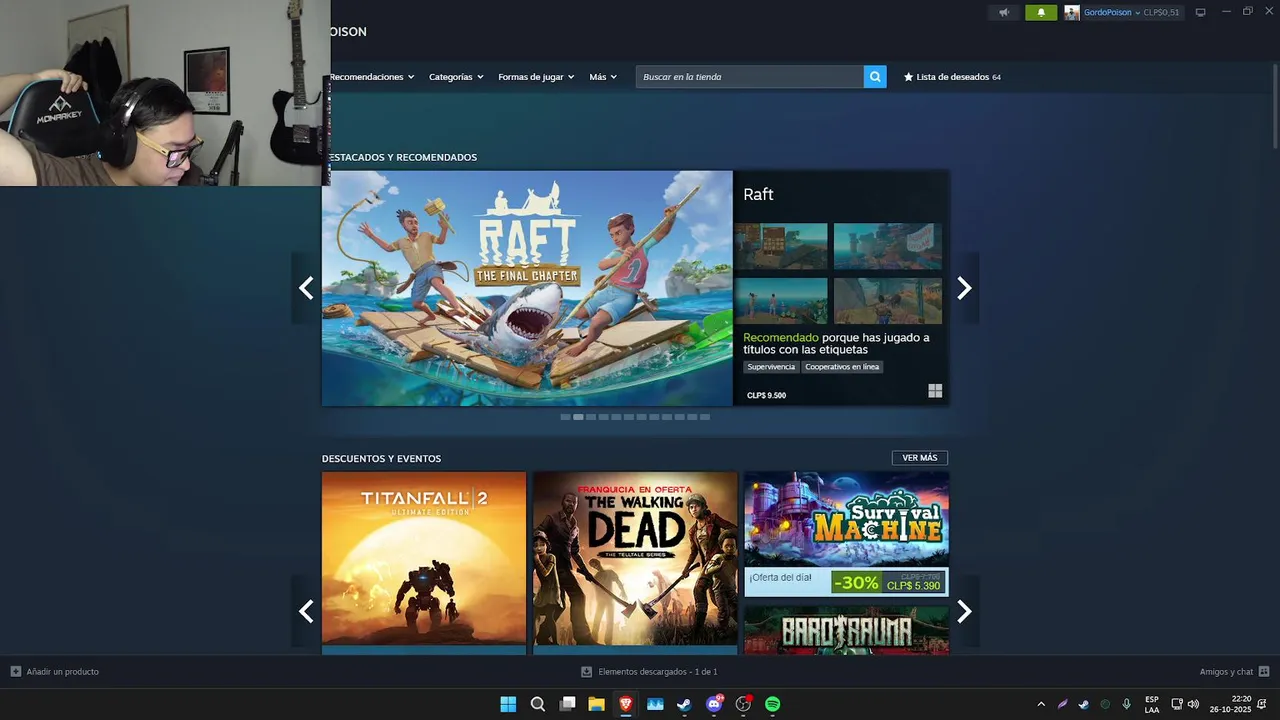Screen dimensions: 1280x720
Task: Show hidden system tray icons
Action: click(x=1041, y=704)
